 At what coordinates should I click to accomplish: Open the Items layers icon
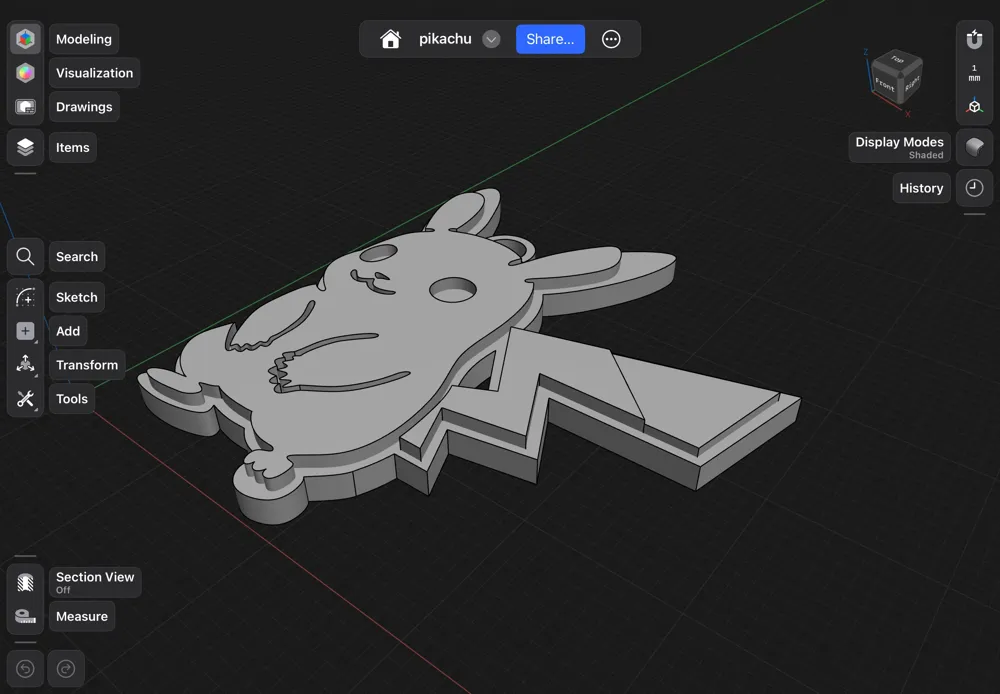pos(25,146)
